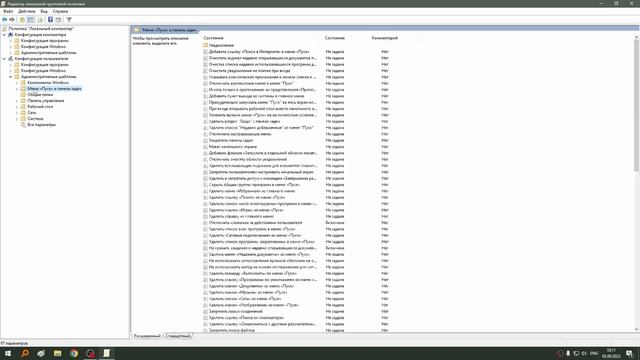This screenshot has width=640, height=360.
Task: Click the microphone icon in system tray
Action: coord(568,353)
